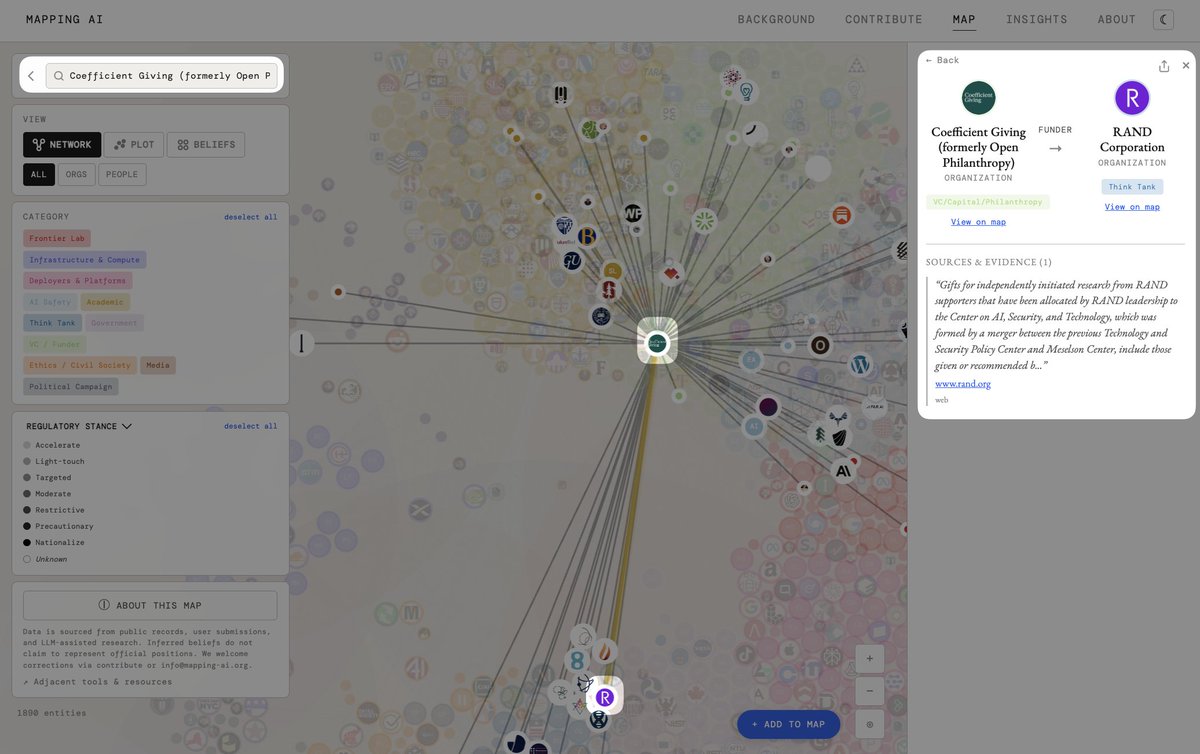Go back with the search bar arrow

coord(31,76)
